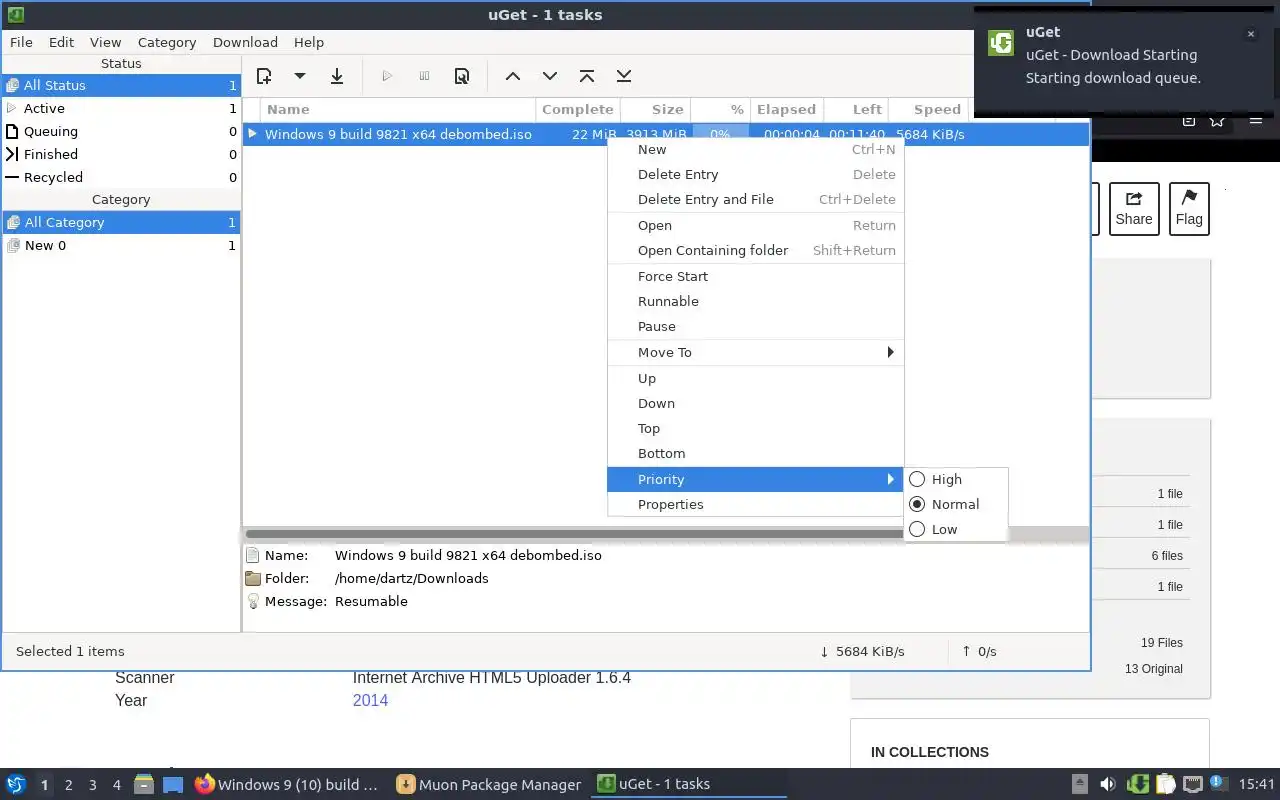Switch to Muon Package Manager taskbar window
The image size is (1280, 800).
coord(488,784)
